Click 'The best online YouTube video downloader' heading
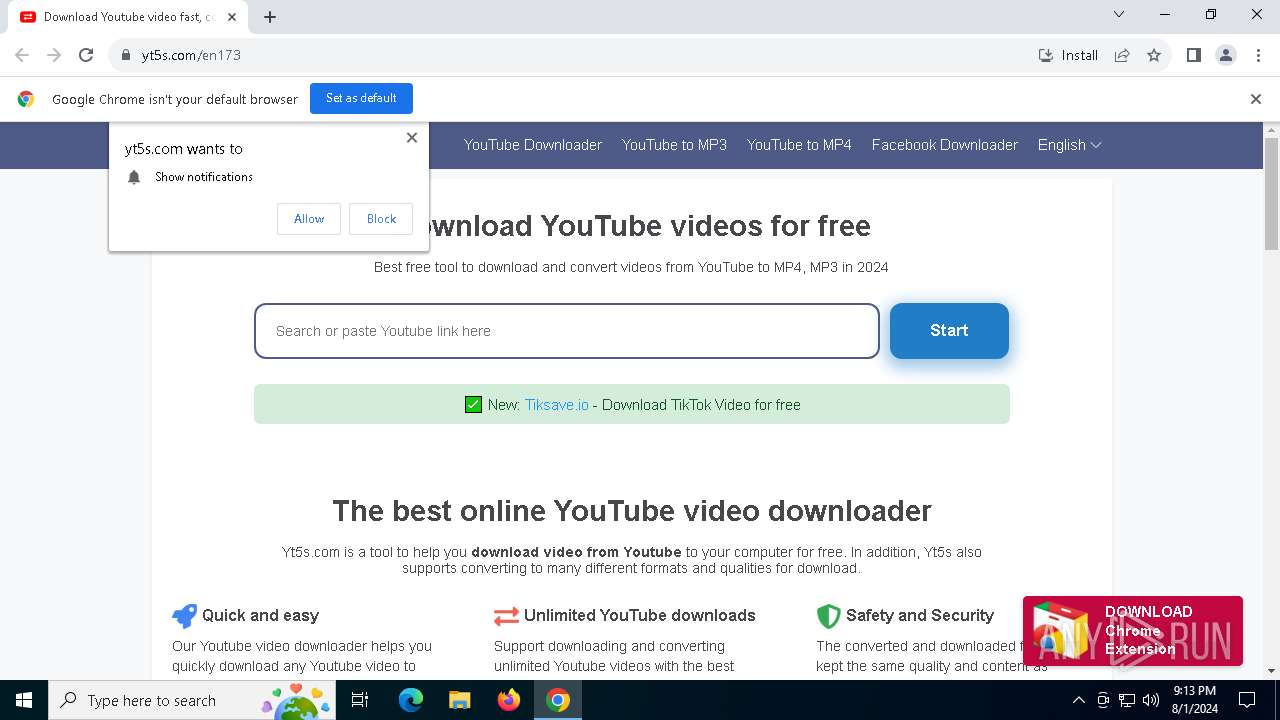The width and height of the screenshot is (1280, 720). tap(632, 511)
